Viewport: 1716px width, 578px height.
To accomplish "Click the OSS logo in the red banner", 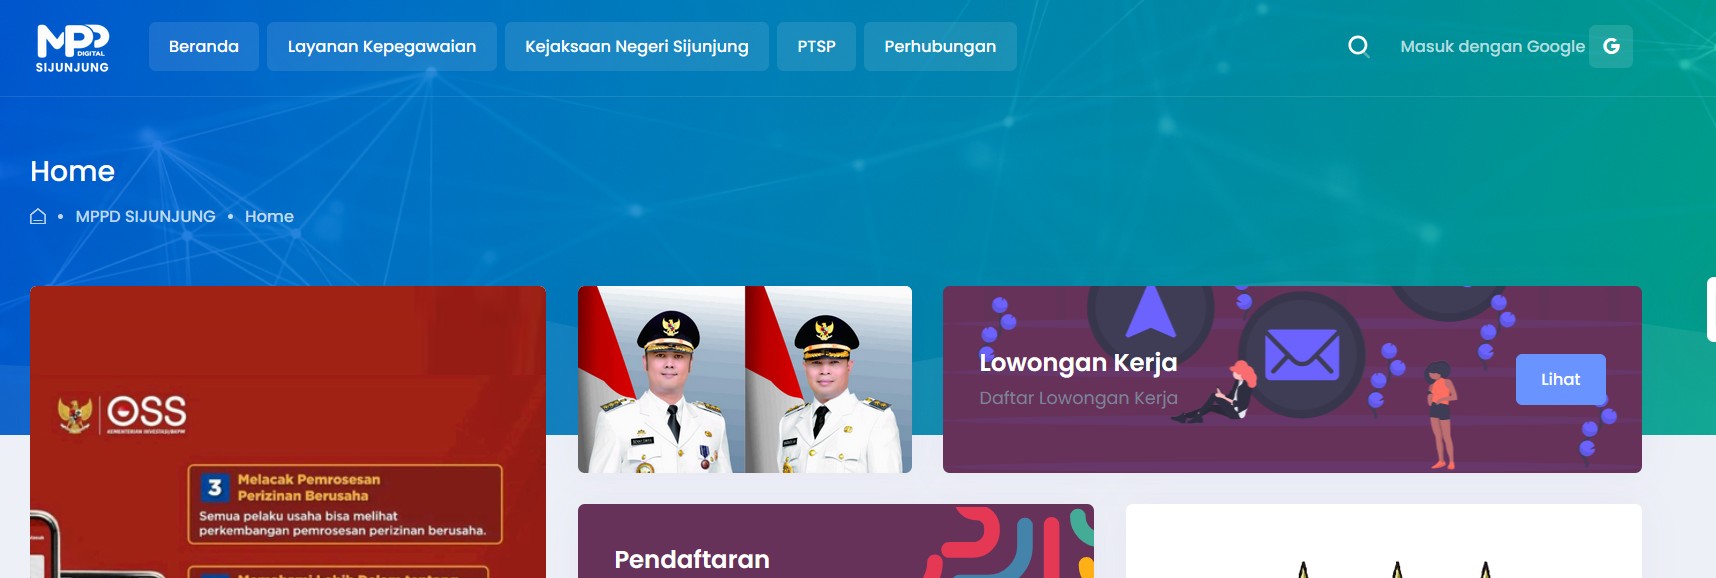I will (x=122, y=414).
